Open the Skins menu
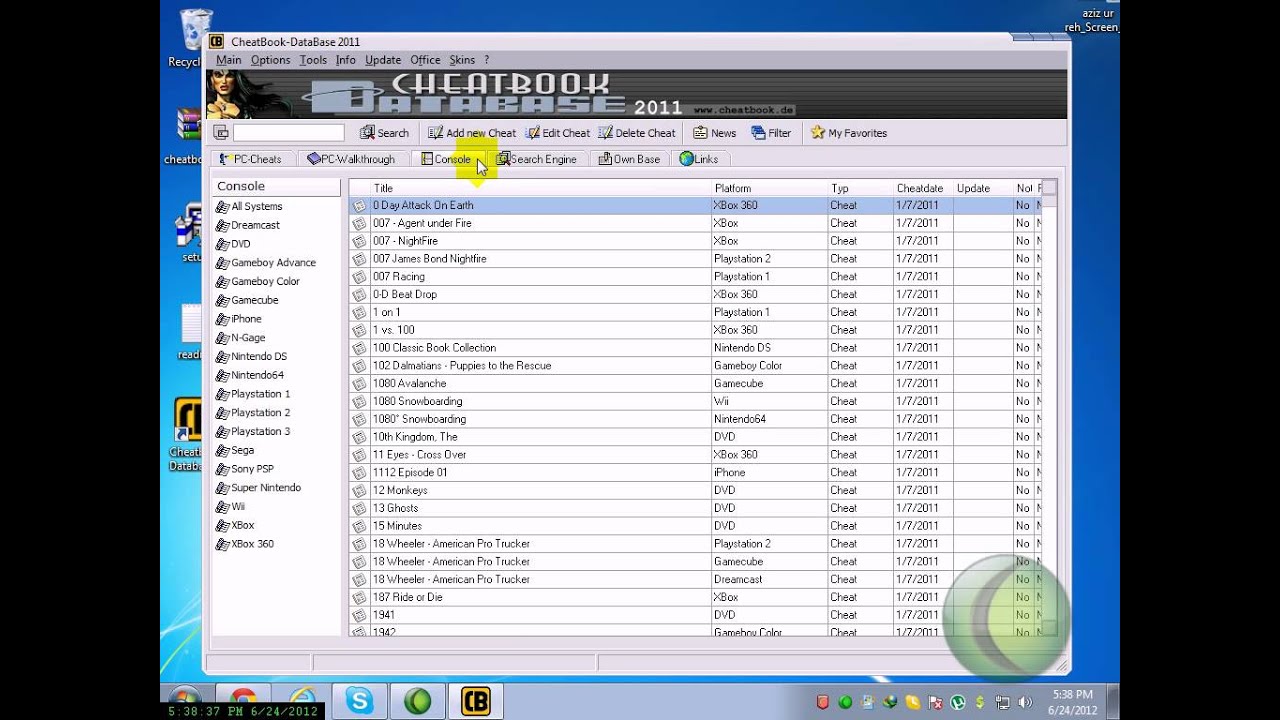This screenshot has height=720, width=1280. pos(462,60)
